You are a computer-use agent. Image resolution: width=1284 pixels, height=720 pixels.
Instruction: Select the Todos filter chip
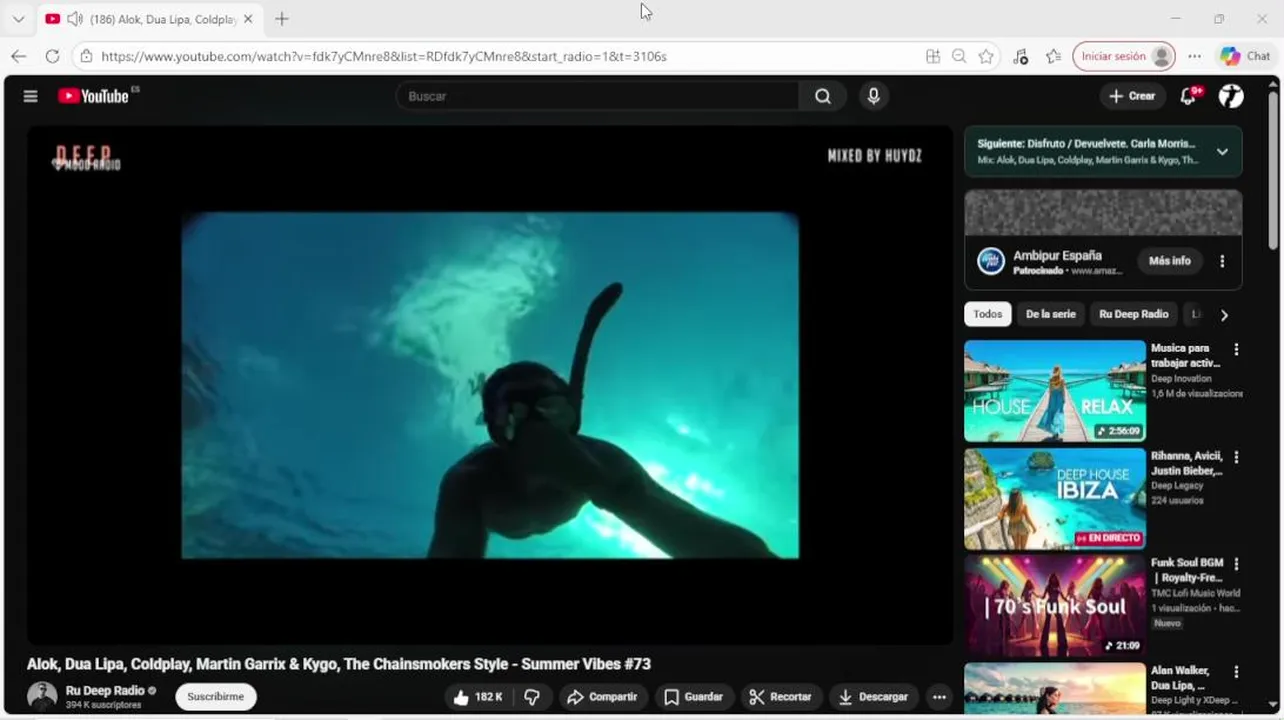[988, 314]
